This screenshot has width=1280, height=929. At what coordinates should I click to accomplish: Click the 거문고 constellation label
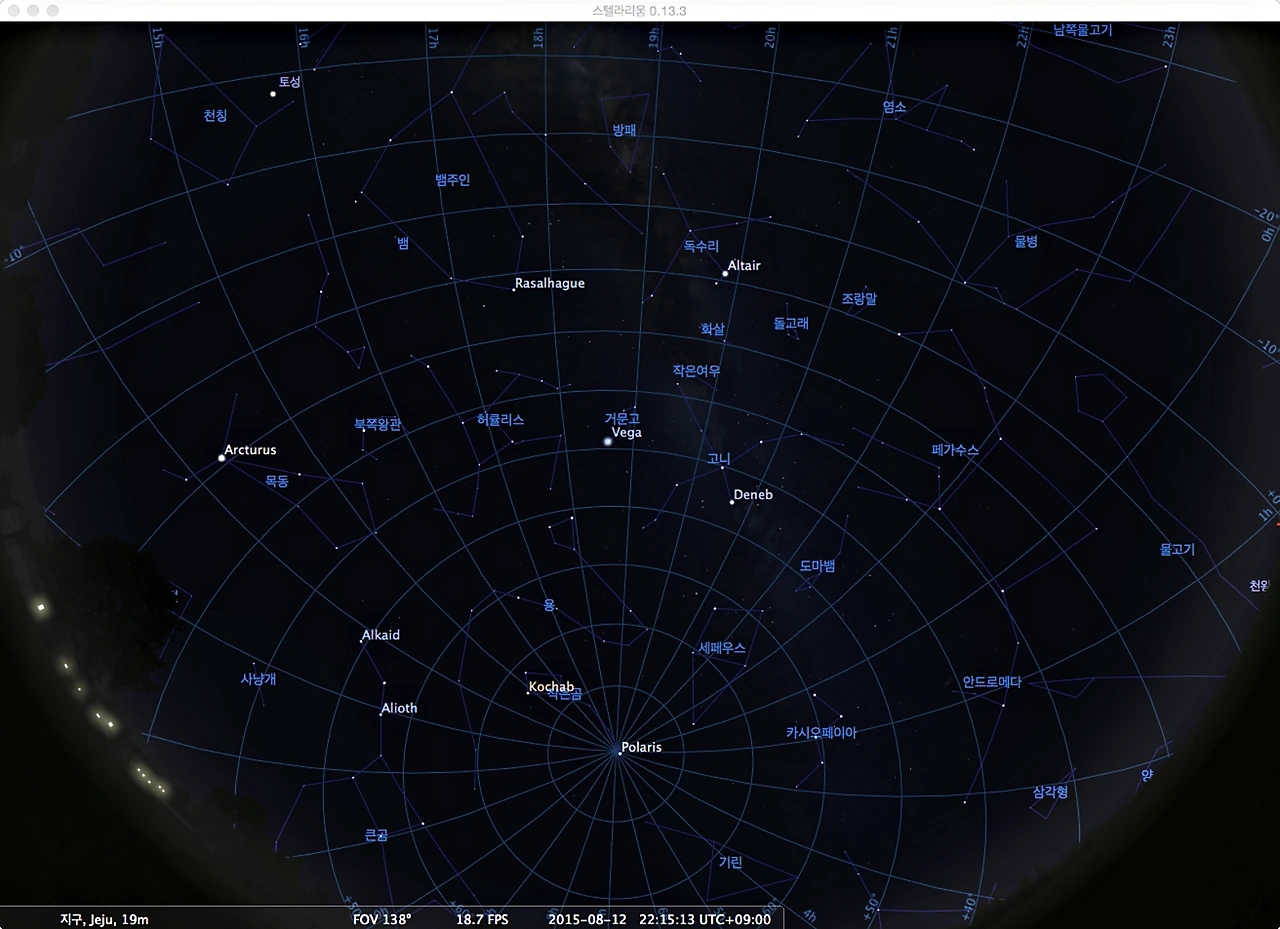click(622, 418)
